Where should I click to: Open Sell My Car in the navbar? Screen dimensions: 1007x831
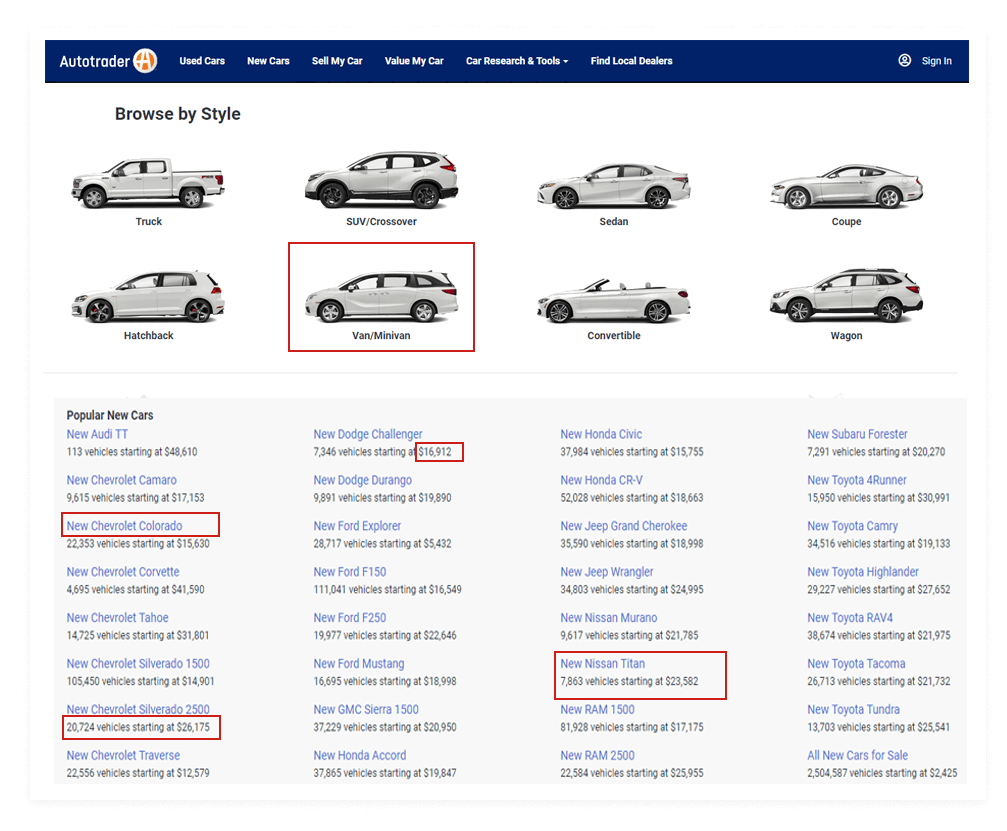(337, 61)
